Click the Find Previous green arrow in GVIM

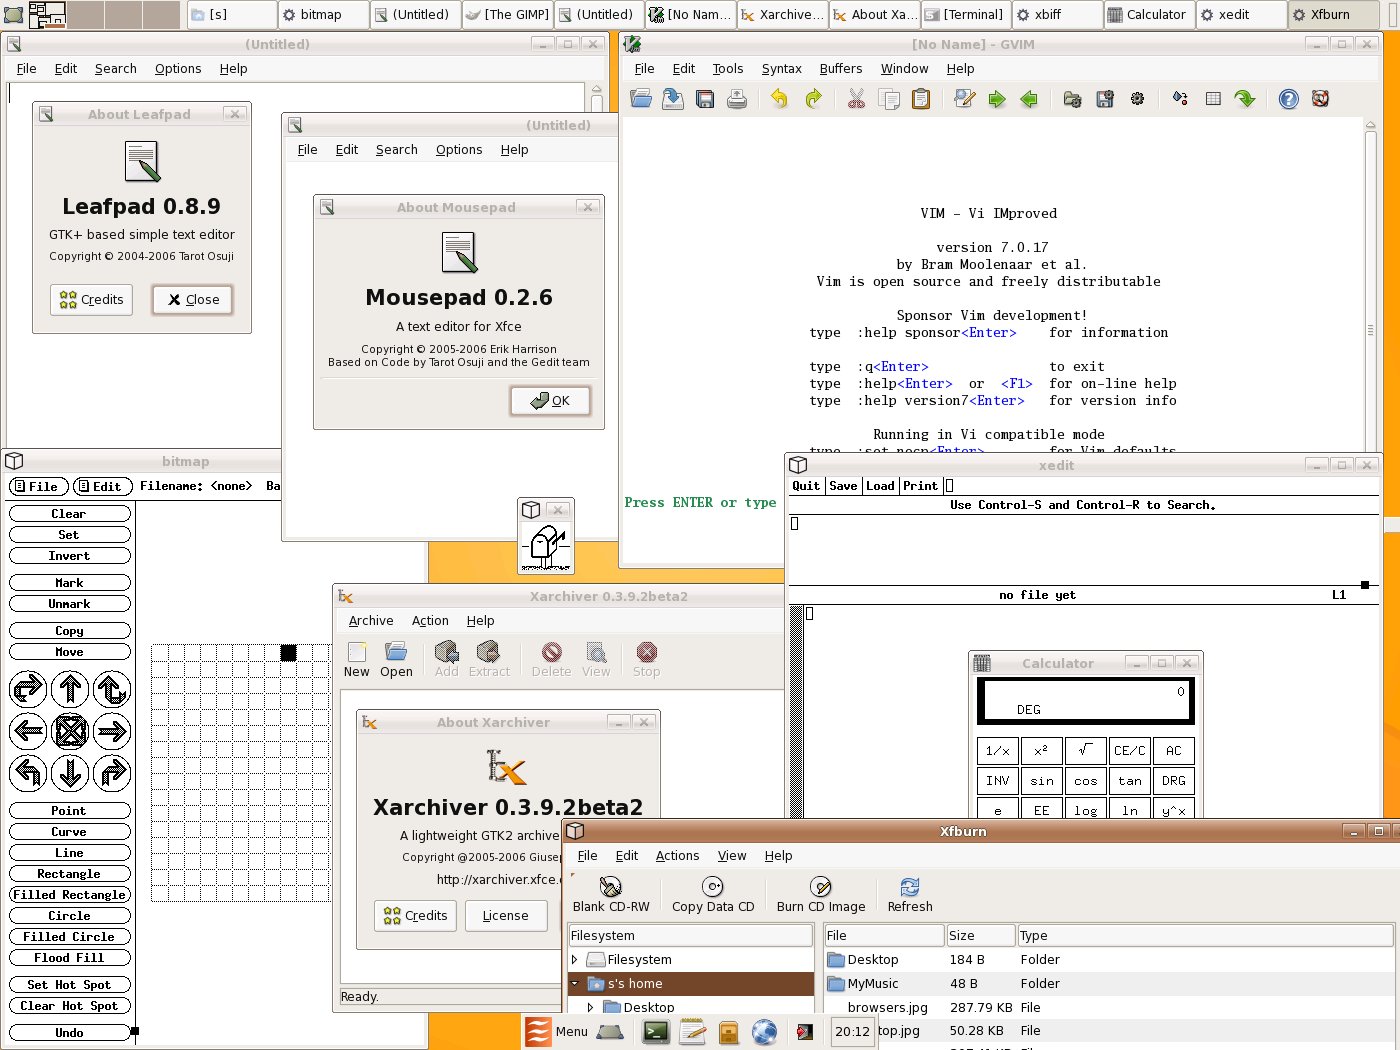point(1029,99)
